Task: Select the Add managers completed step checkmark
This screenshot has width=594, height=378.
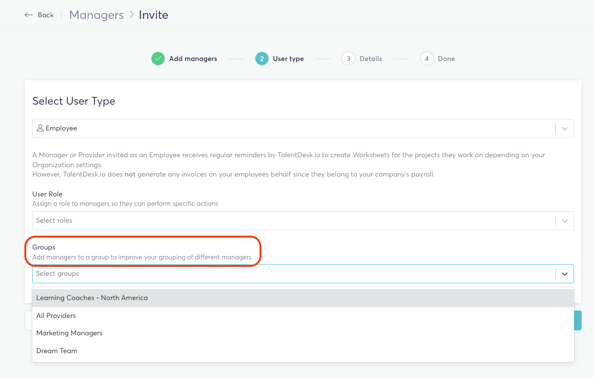Action: point(158,59)
